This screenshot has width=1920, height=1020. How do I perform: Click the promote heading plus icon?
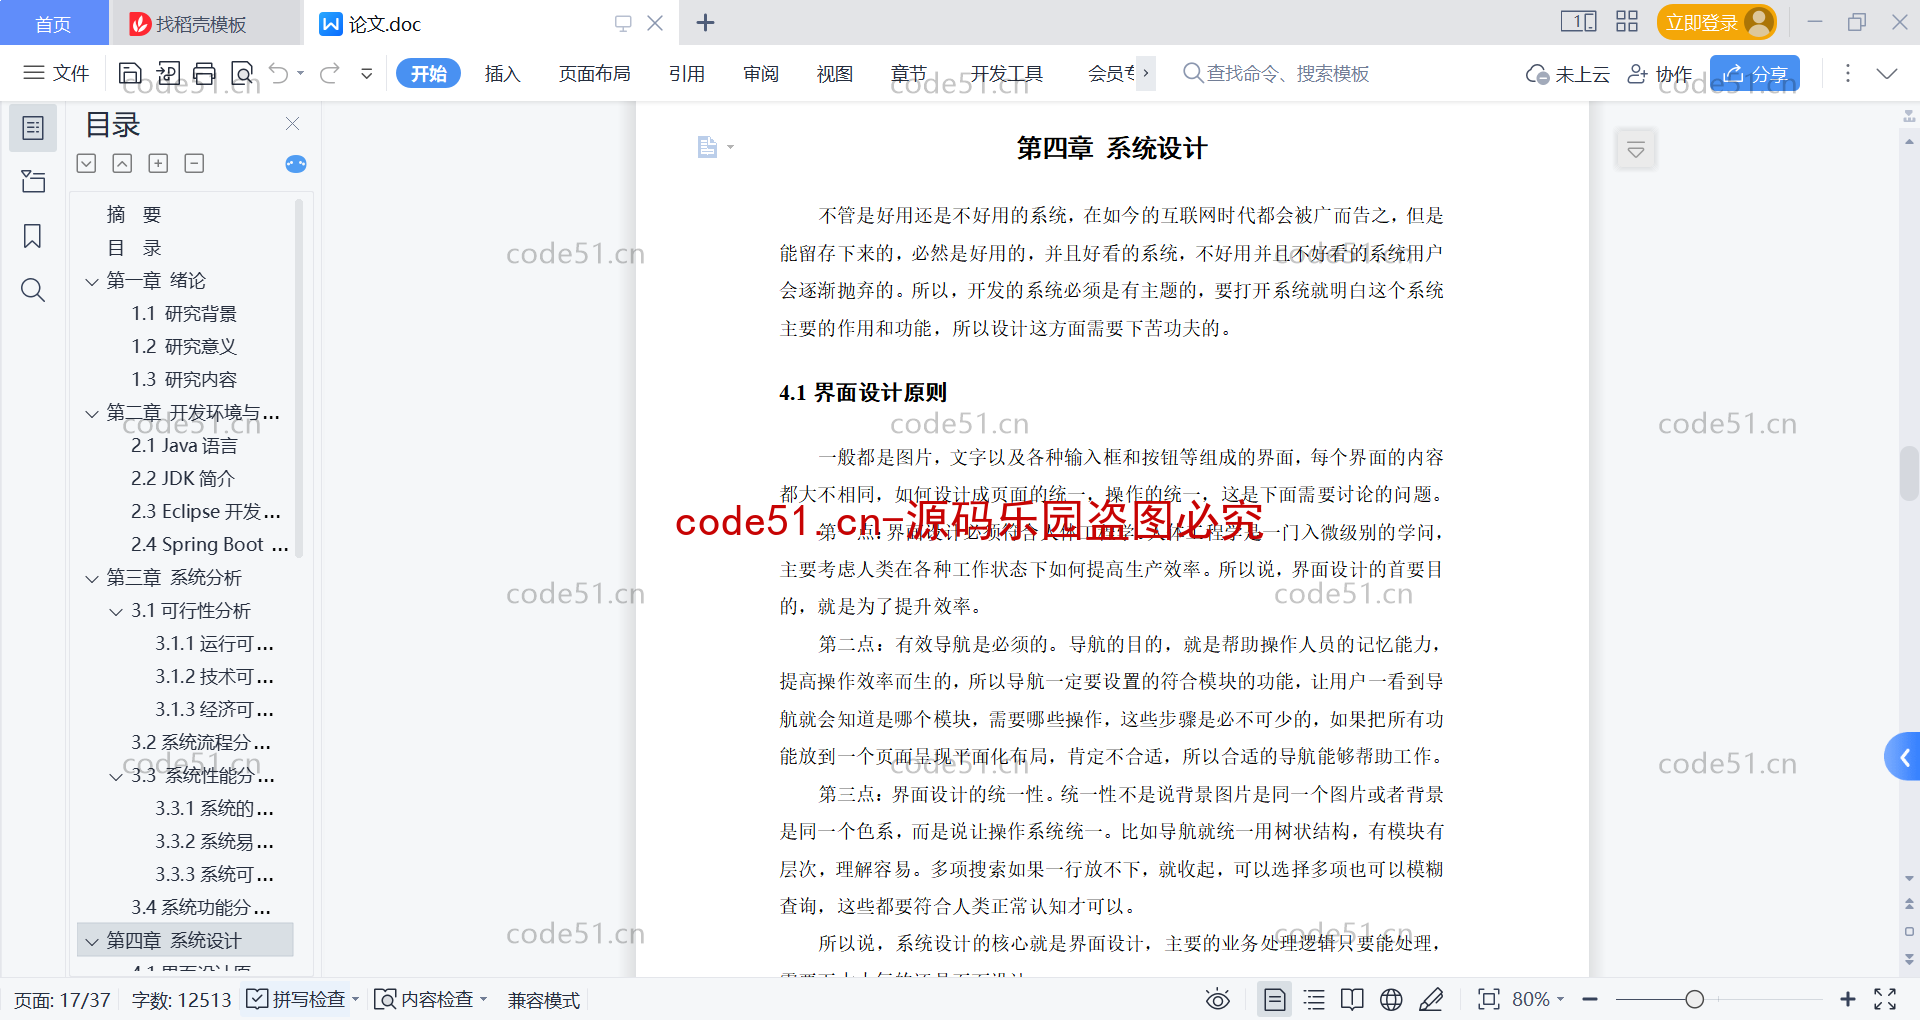pos(158,163)
